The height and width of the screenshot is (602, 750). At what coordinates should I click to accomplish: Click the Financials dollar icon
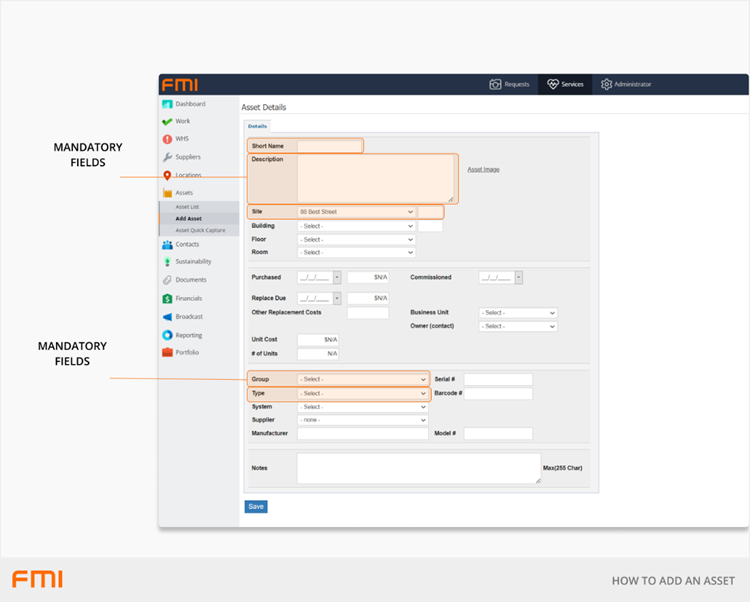[167, 298]
